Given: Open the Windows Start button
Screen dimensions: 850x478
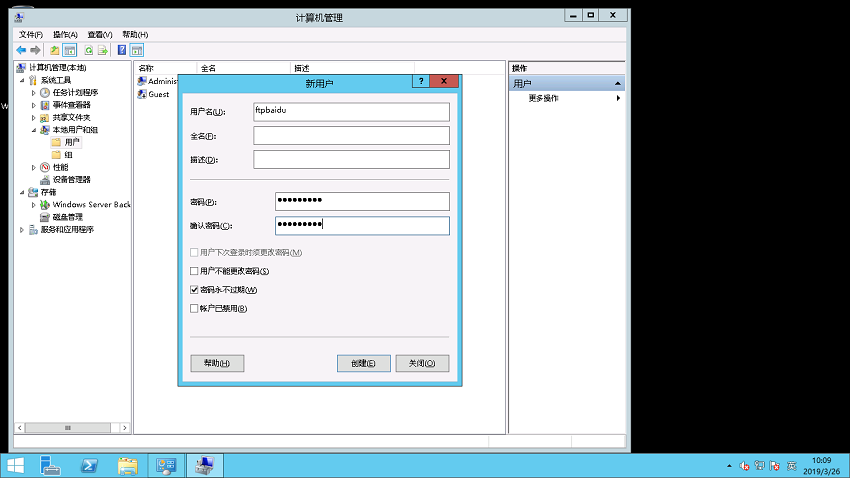Looking at the screenshot, I should (15, 466).
